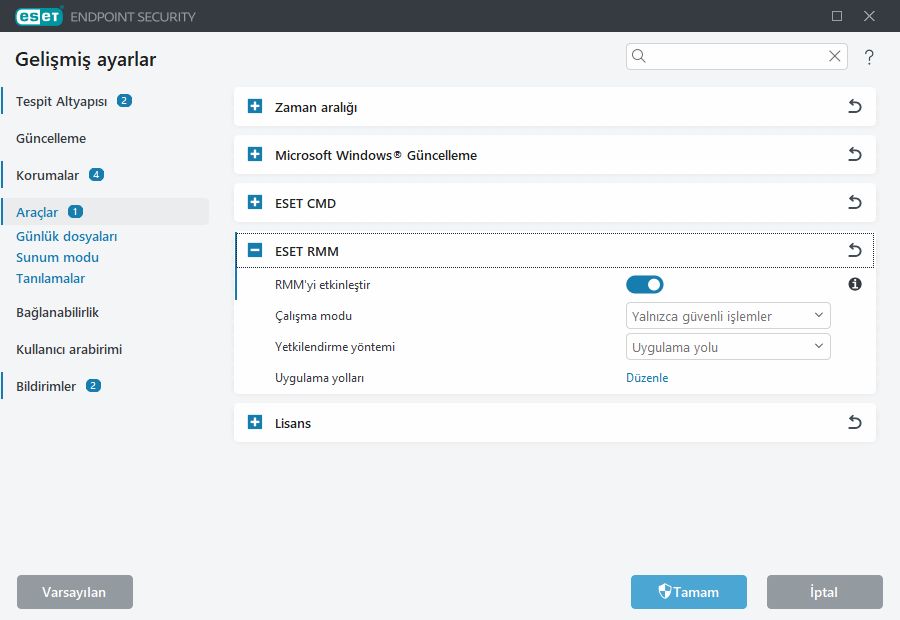
Task: Click inside the search input field
Action: 730,56
